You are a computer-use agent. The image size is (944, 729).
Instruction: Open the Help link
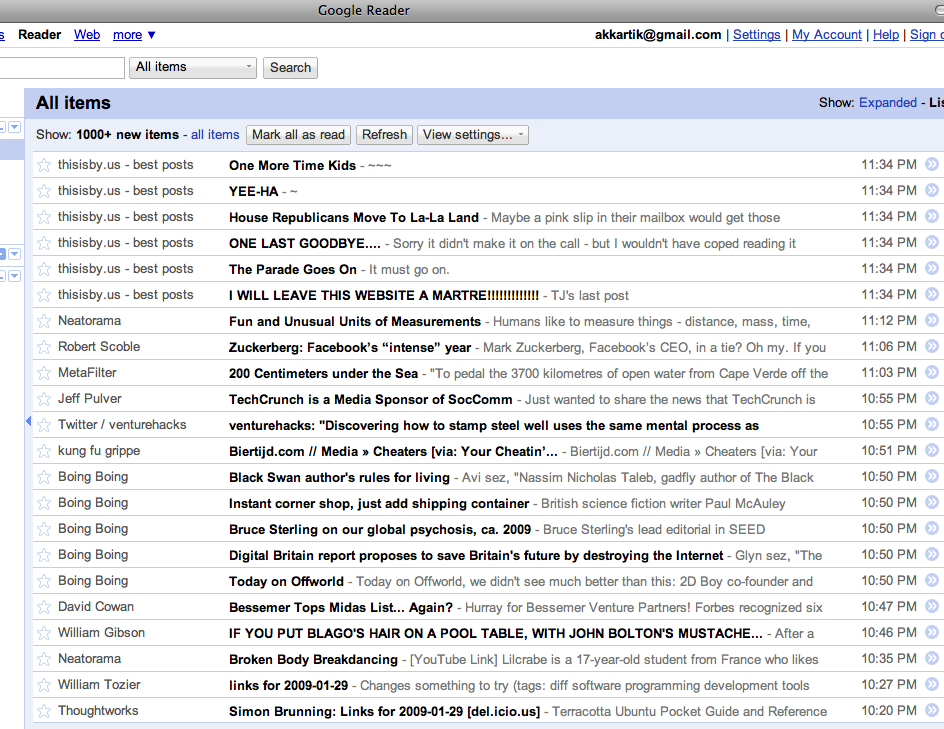click(886, 35)
